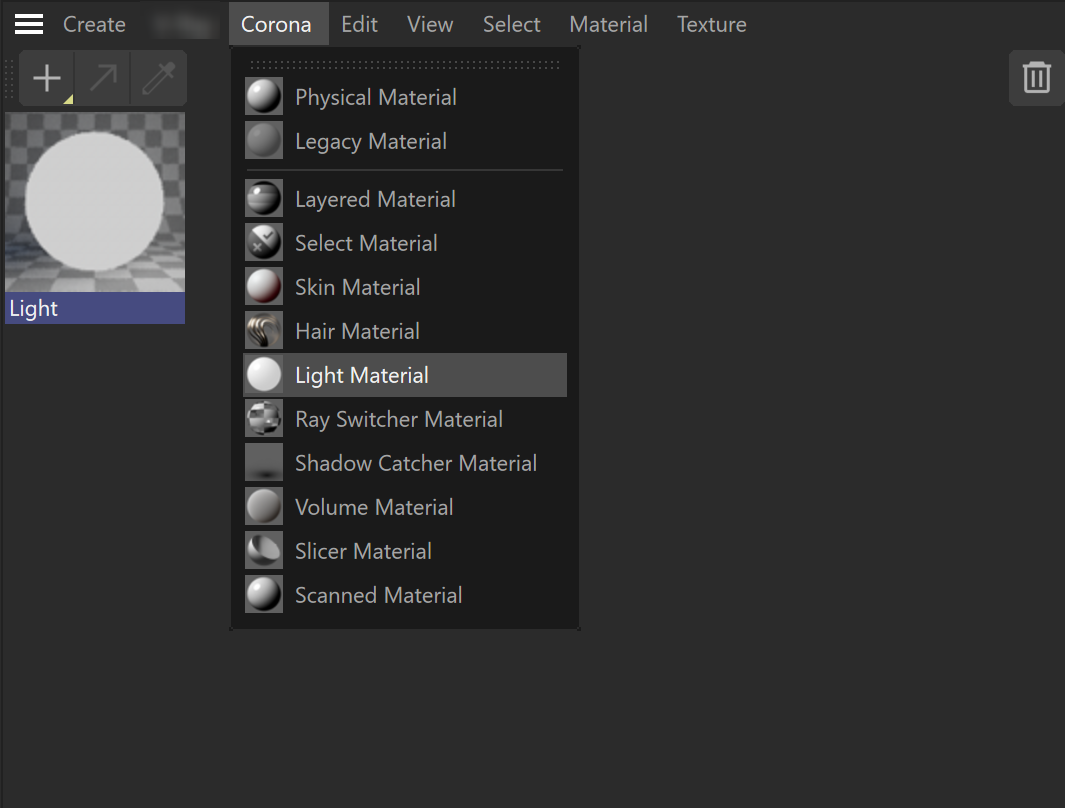The width and height of the screenshot is (1065, 808).
Task: Click the new material plus icon
Action: click(47, 78)
